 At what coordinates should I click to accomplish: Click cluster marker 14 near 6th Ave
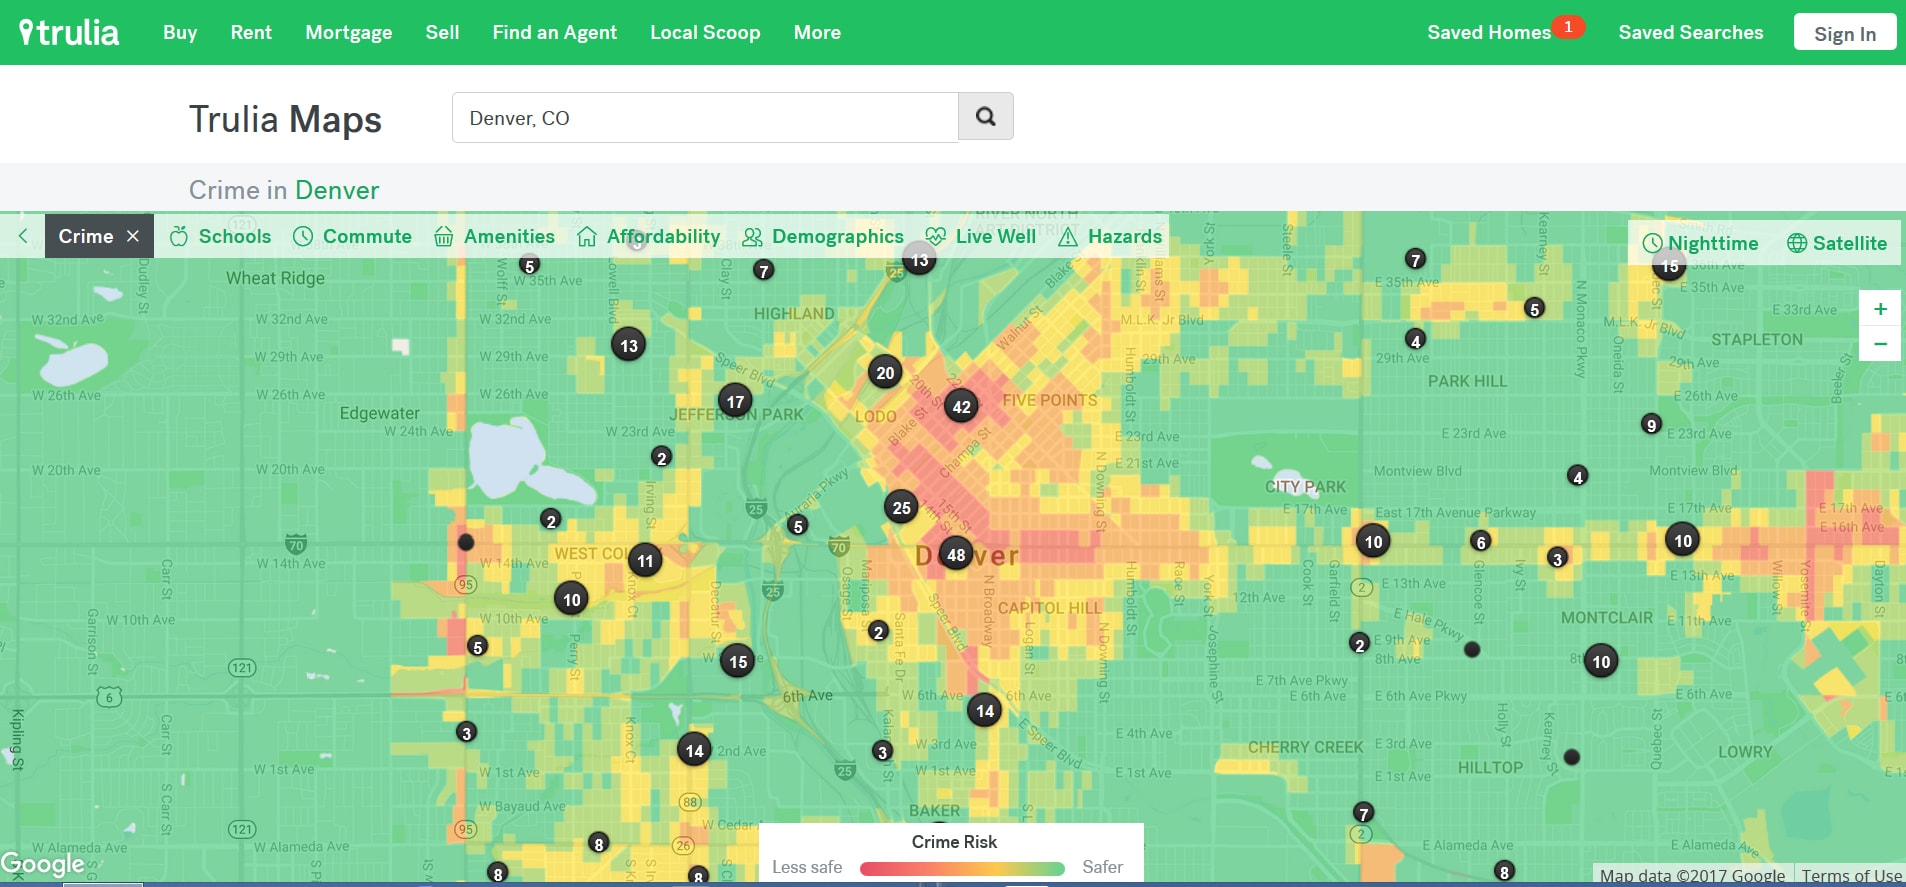tap(985, 710)
